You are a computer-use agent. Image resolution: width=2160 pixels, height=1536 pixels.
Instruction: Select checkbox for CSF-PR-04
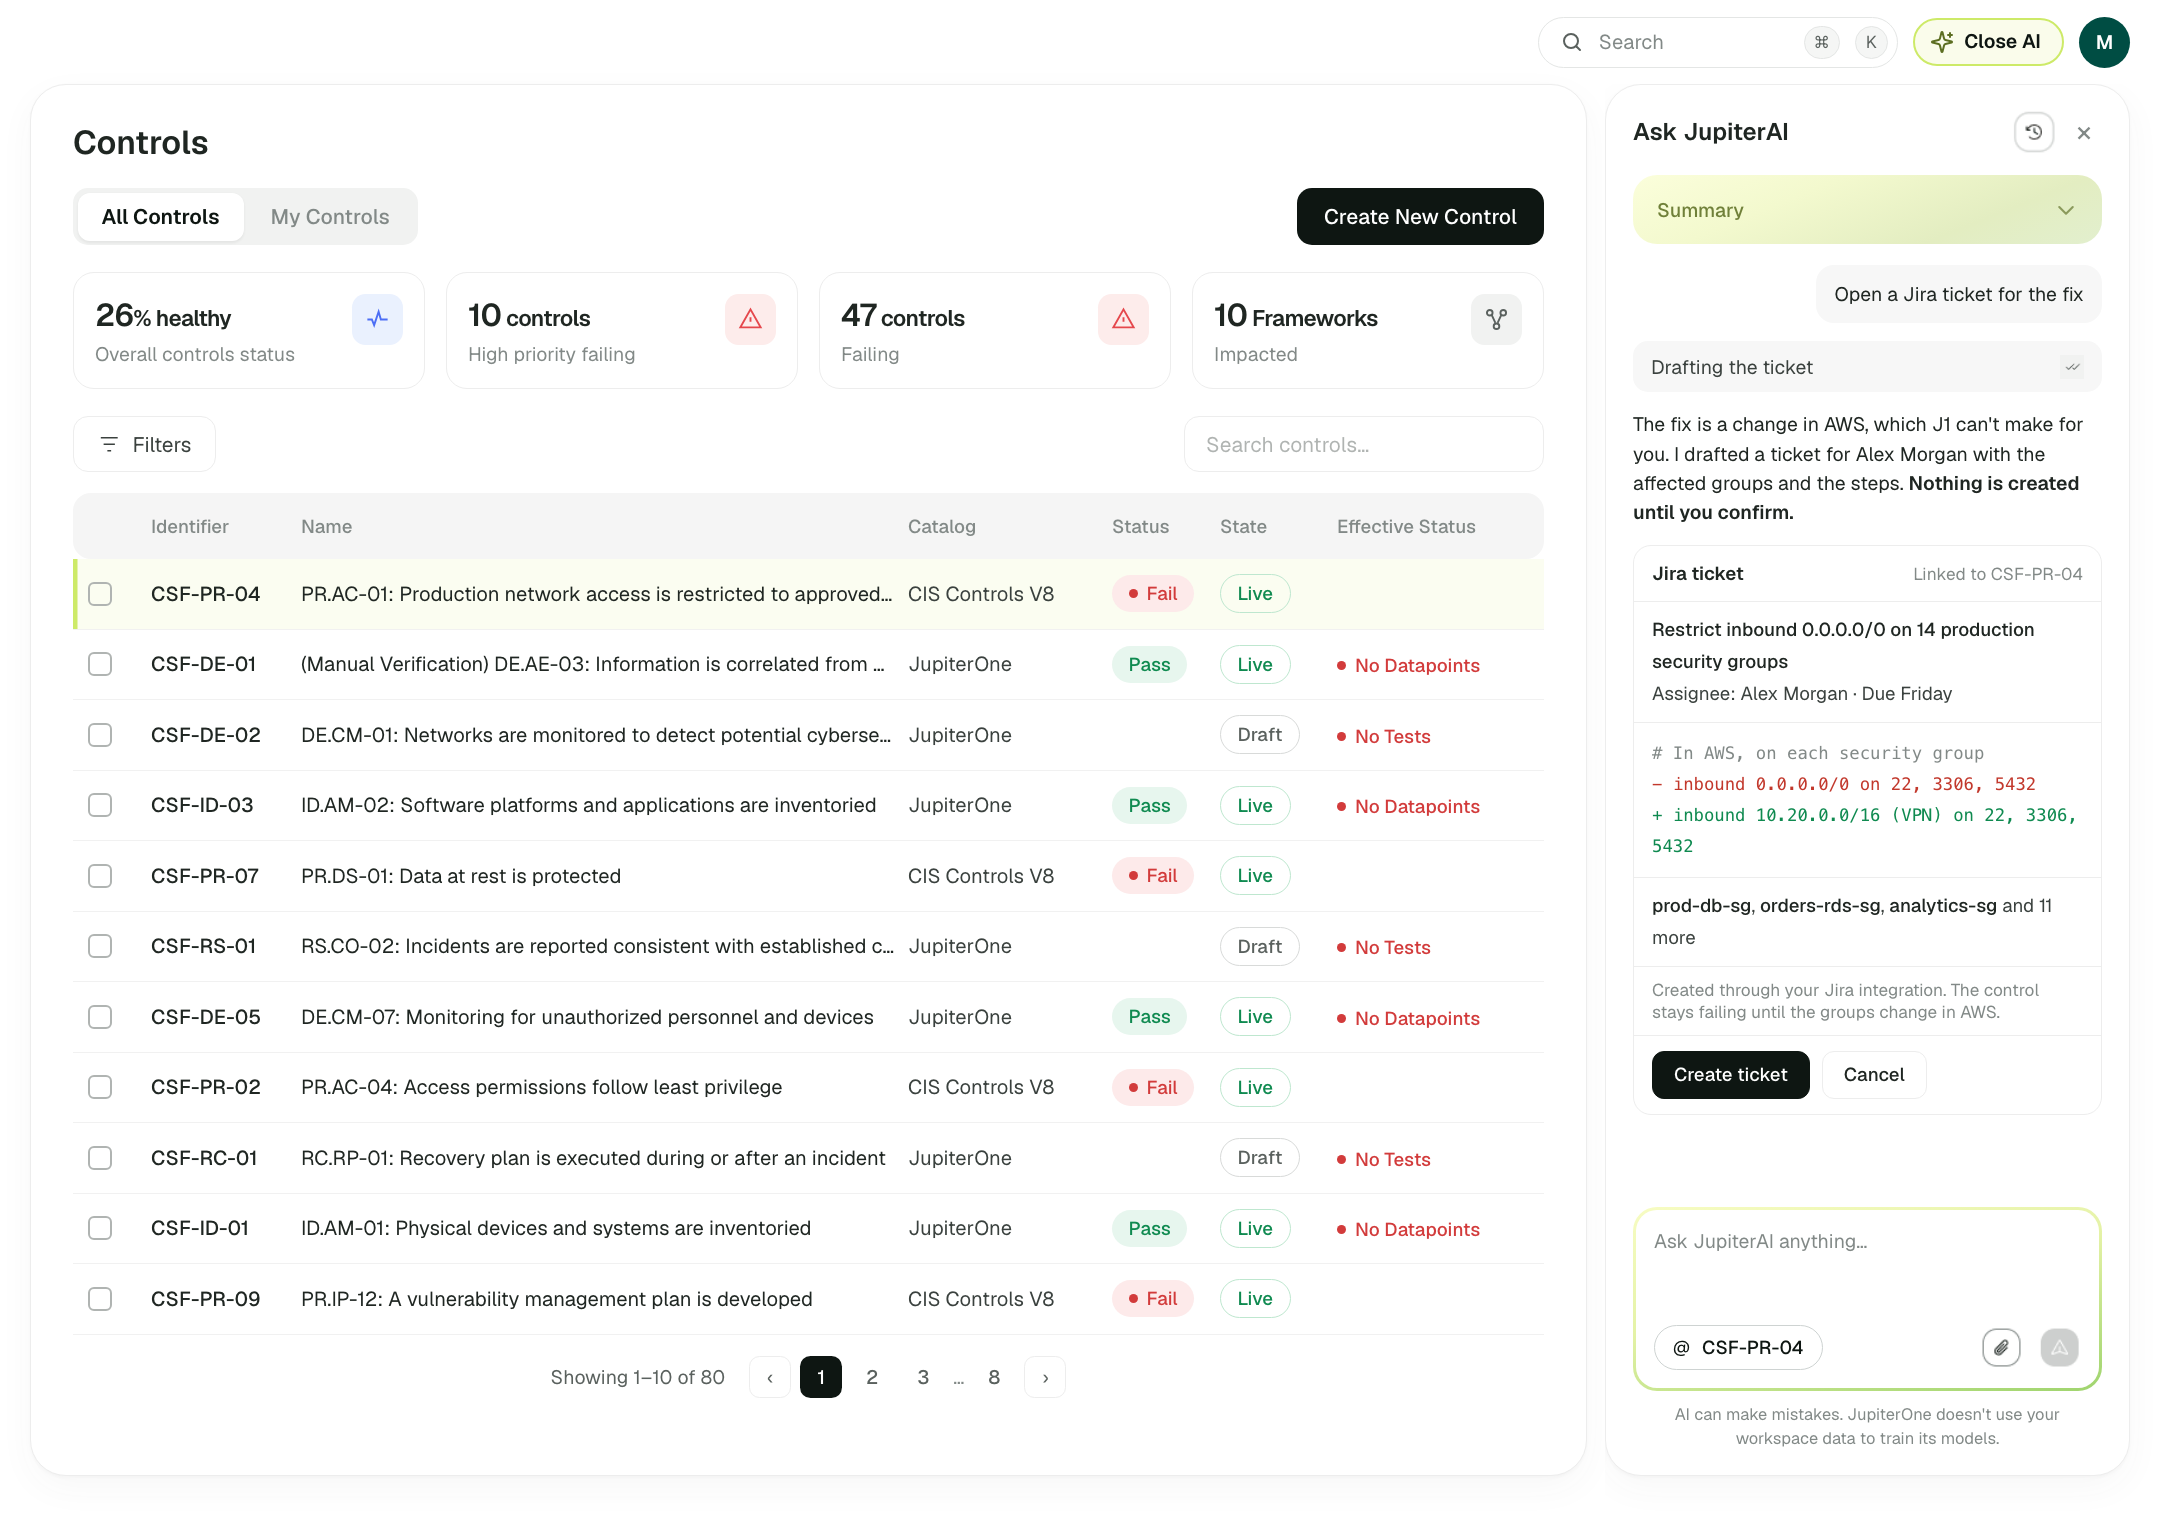(x=100, y=594)
